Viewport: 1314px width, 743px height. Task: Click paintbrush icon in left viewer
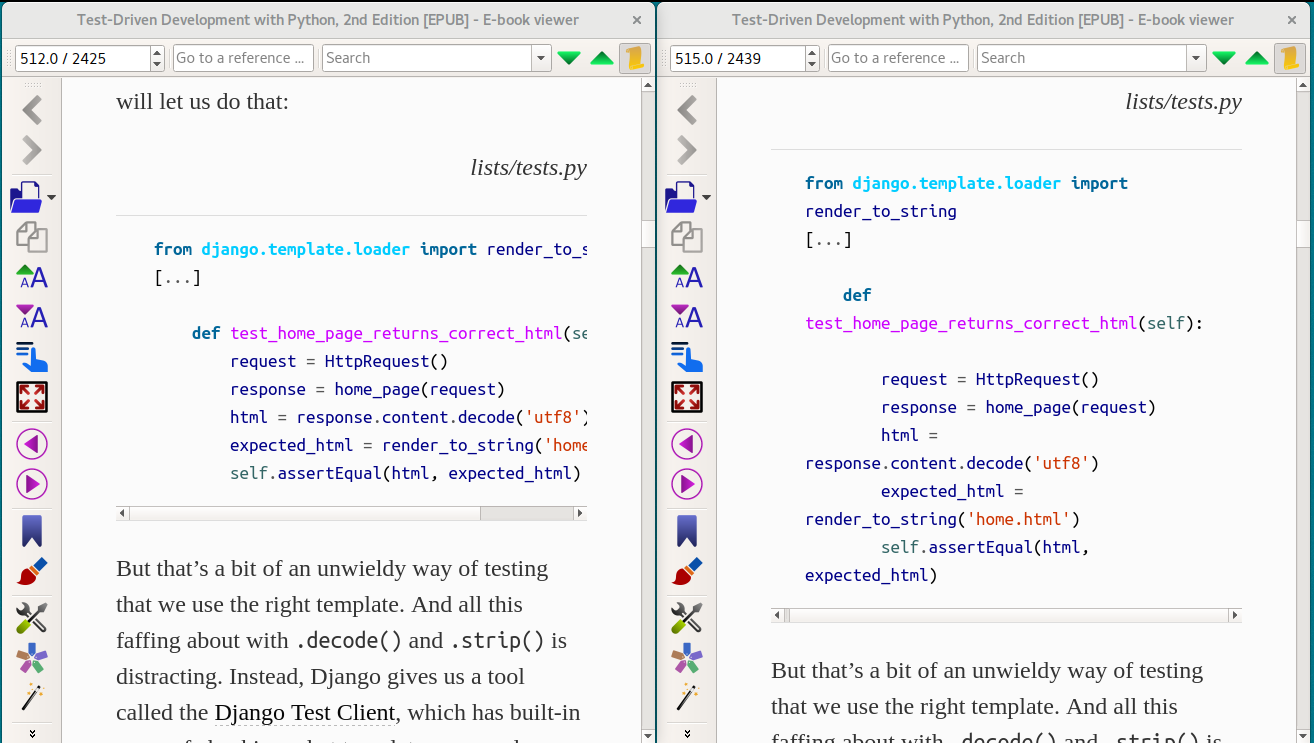tap(32, 571)
